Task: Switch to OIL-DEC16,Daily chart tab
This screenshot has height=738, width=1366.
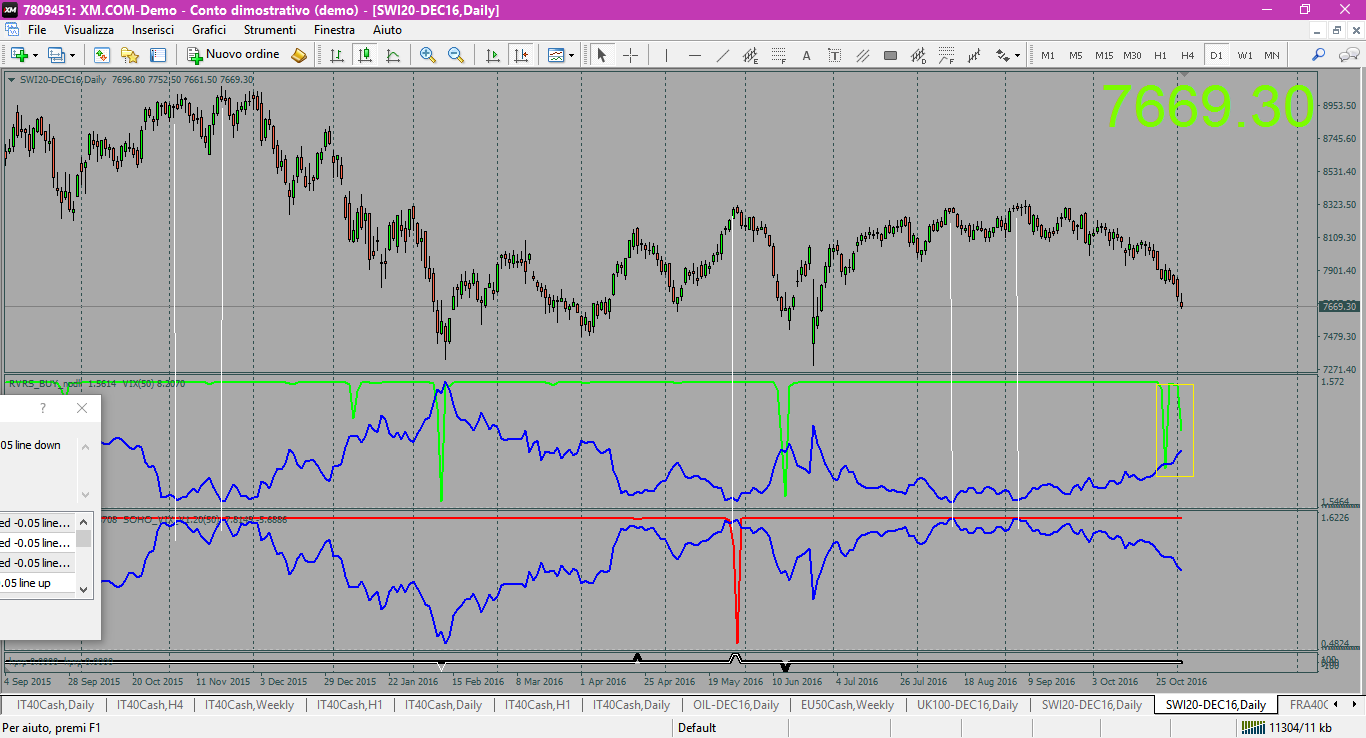Action: 736,705
